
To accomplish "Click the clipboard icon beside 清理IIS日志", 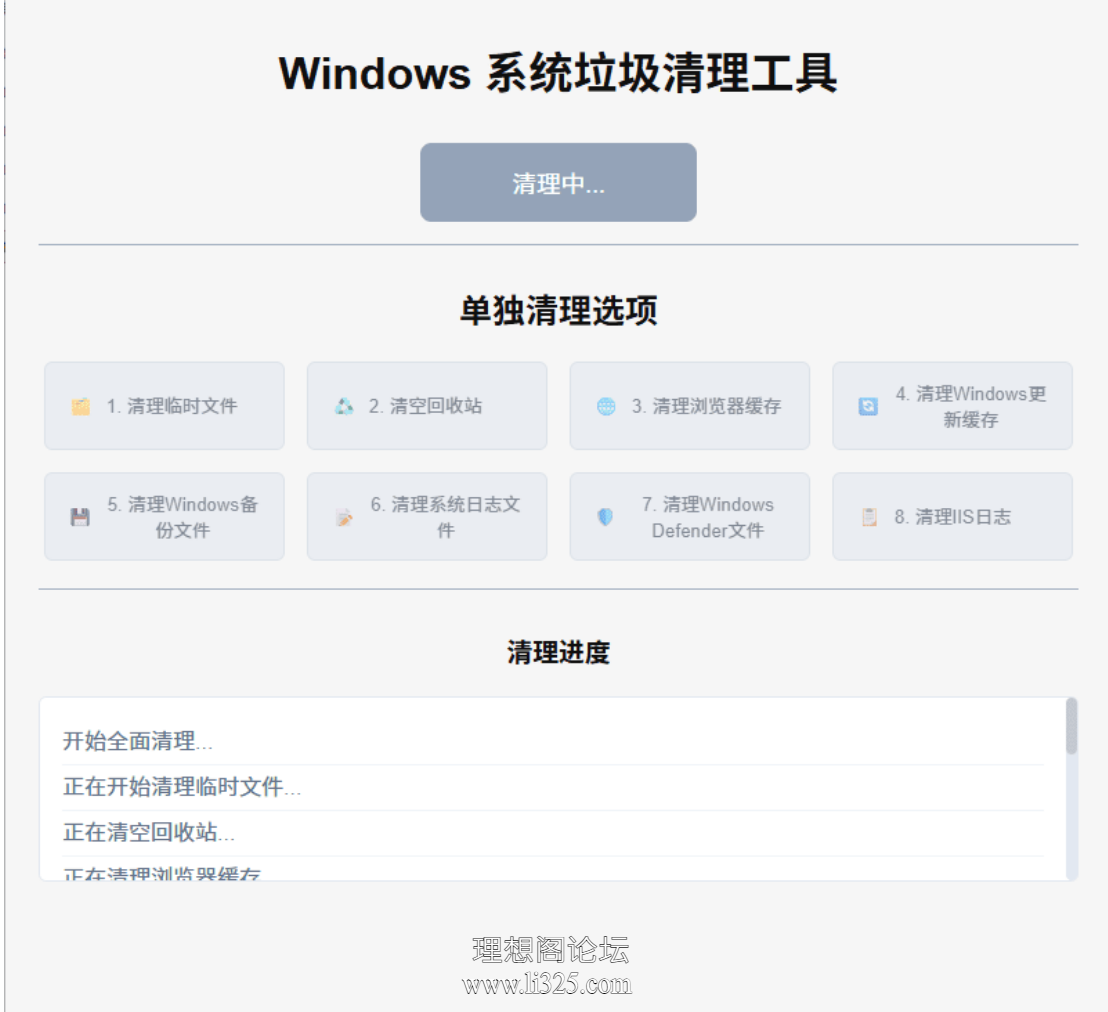I will click(x=870, y=517).
